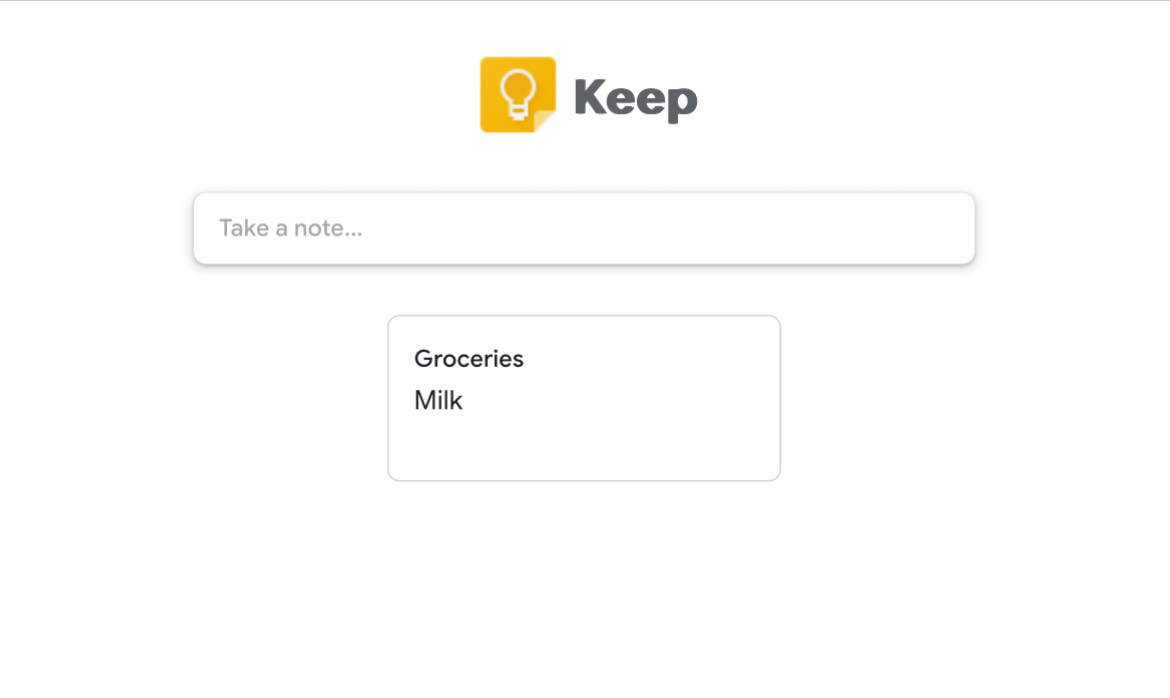Start a new note in Keep
Viewport: 1170px width, 698px height.
point(584,228)
